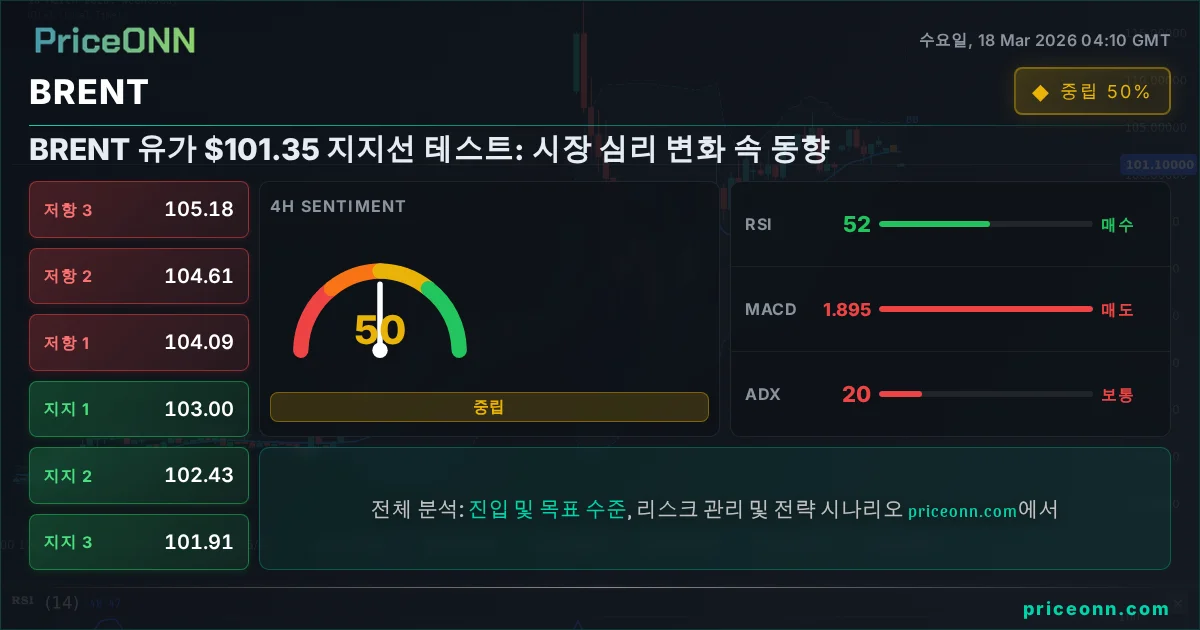Open the 진입 및 목표 수준 link
The width and height of the screenshot is (1200, 630).
click(547, 510)
